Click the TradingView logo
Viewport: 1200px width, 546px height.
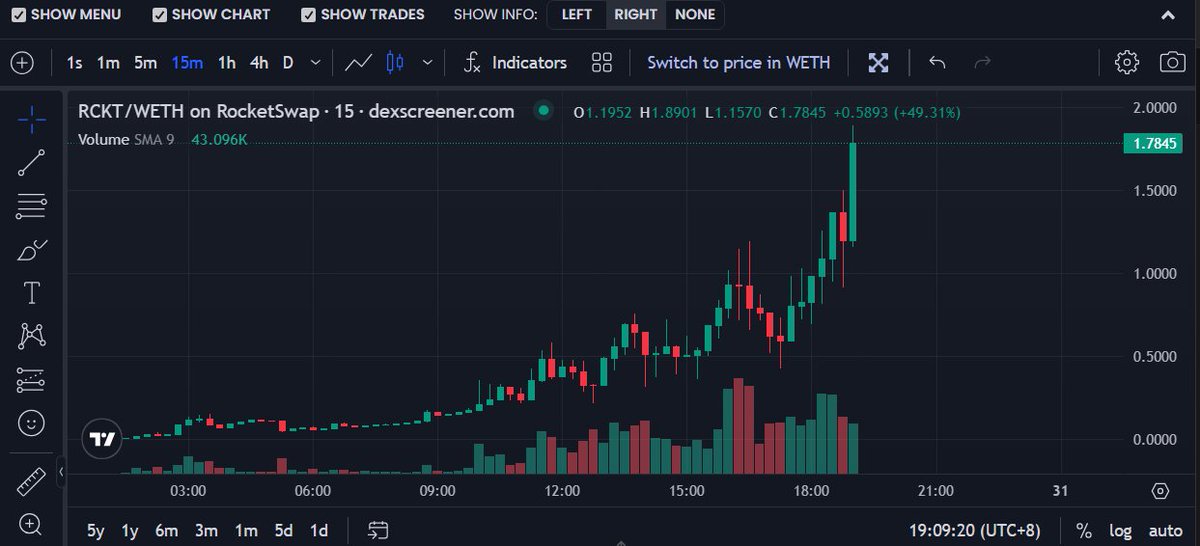point(101,439)
